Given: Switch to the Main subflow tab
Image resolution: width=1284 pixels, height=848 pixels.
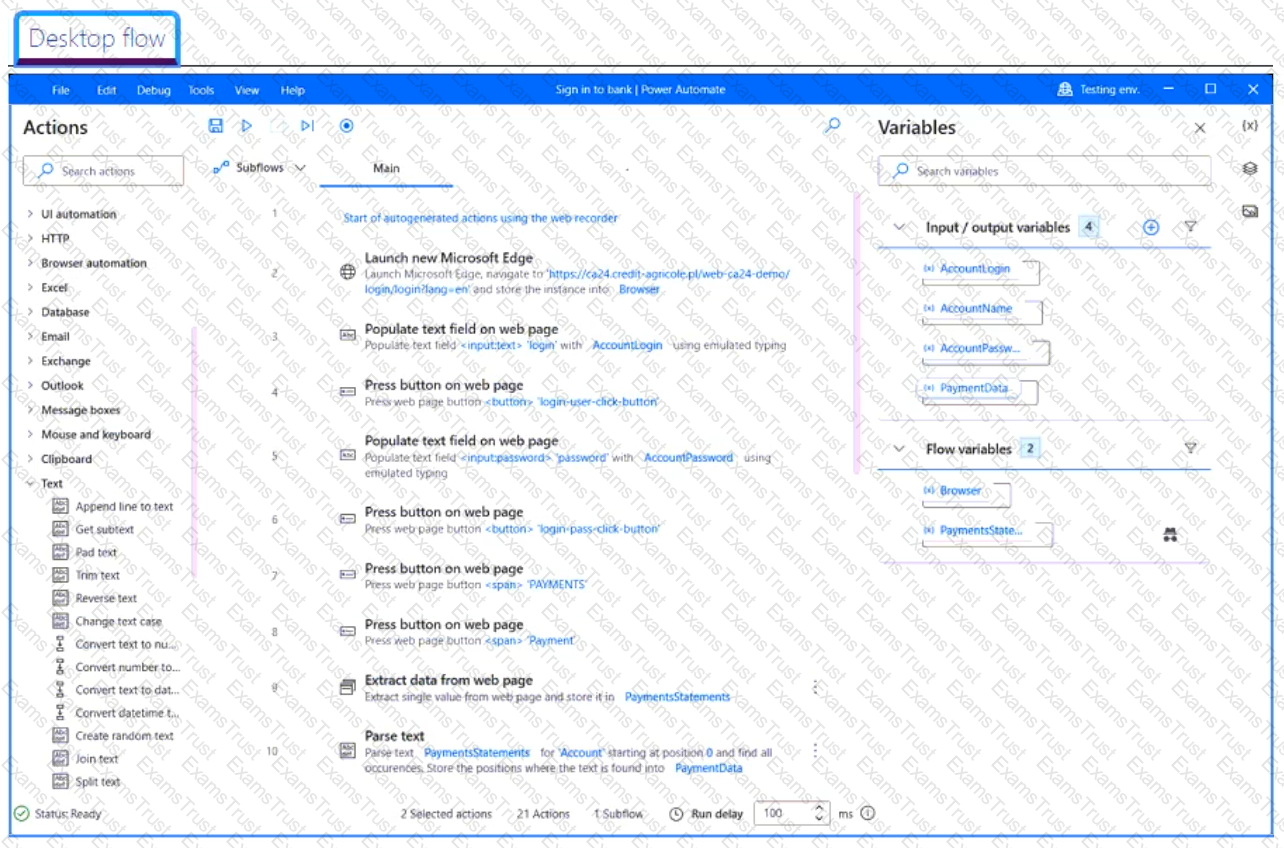Looking at the screenshot, I should 386,168.
